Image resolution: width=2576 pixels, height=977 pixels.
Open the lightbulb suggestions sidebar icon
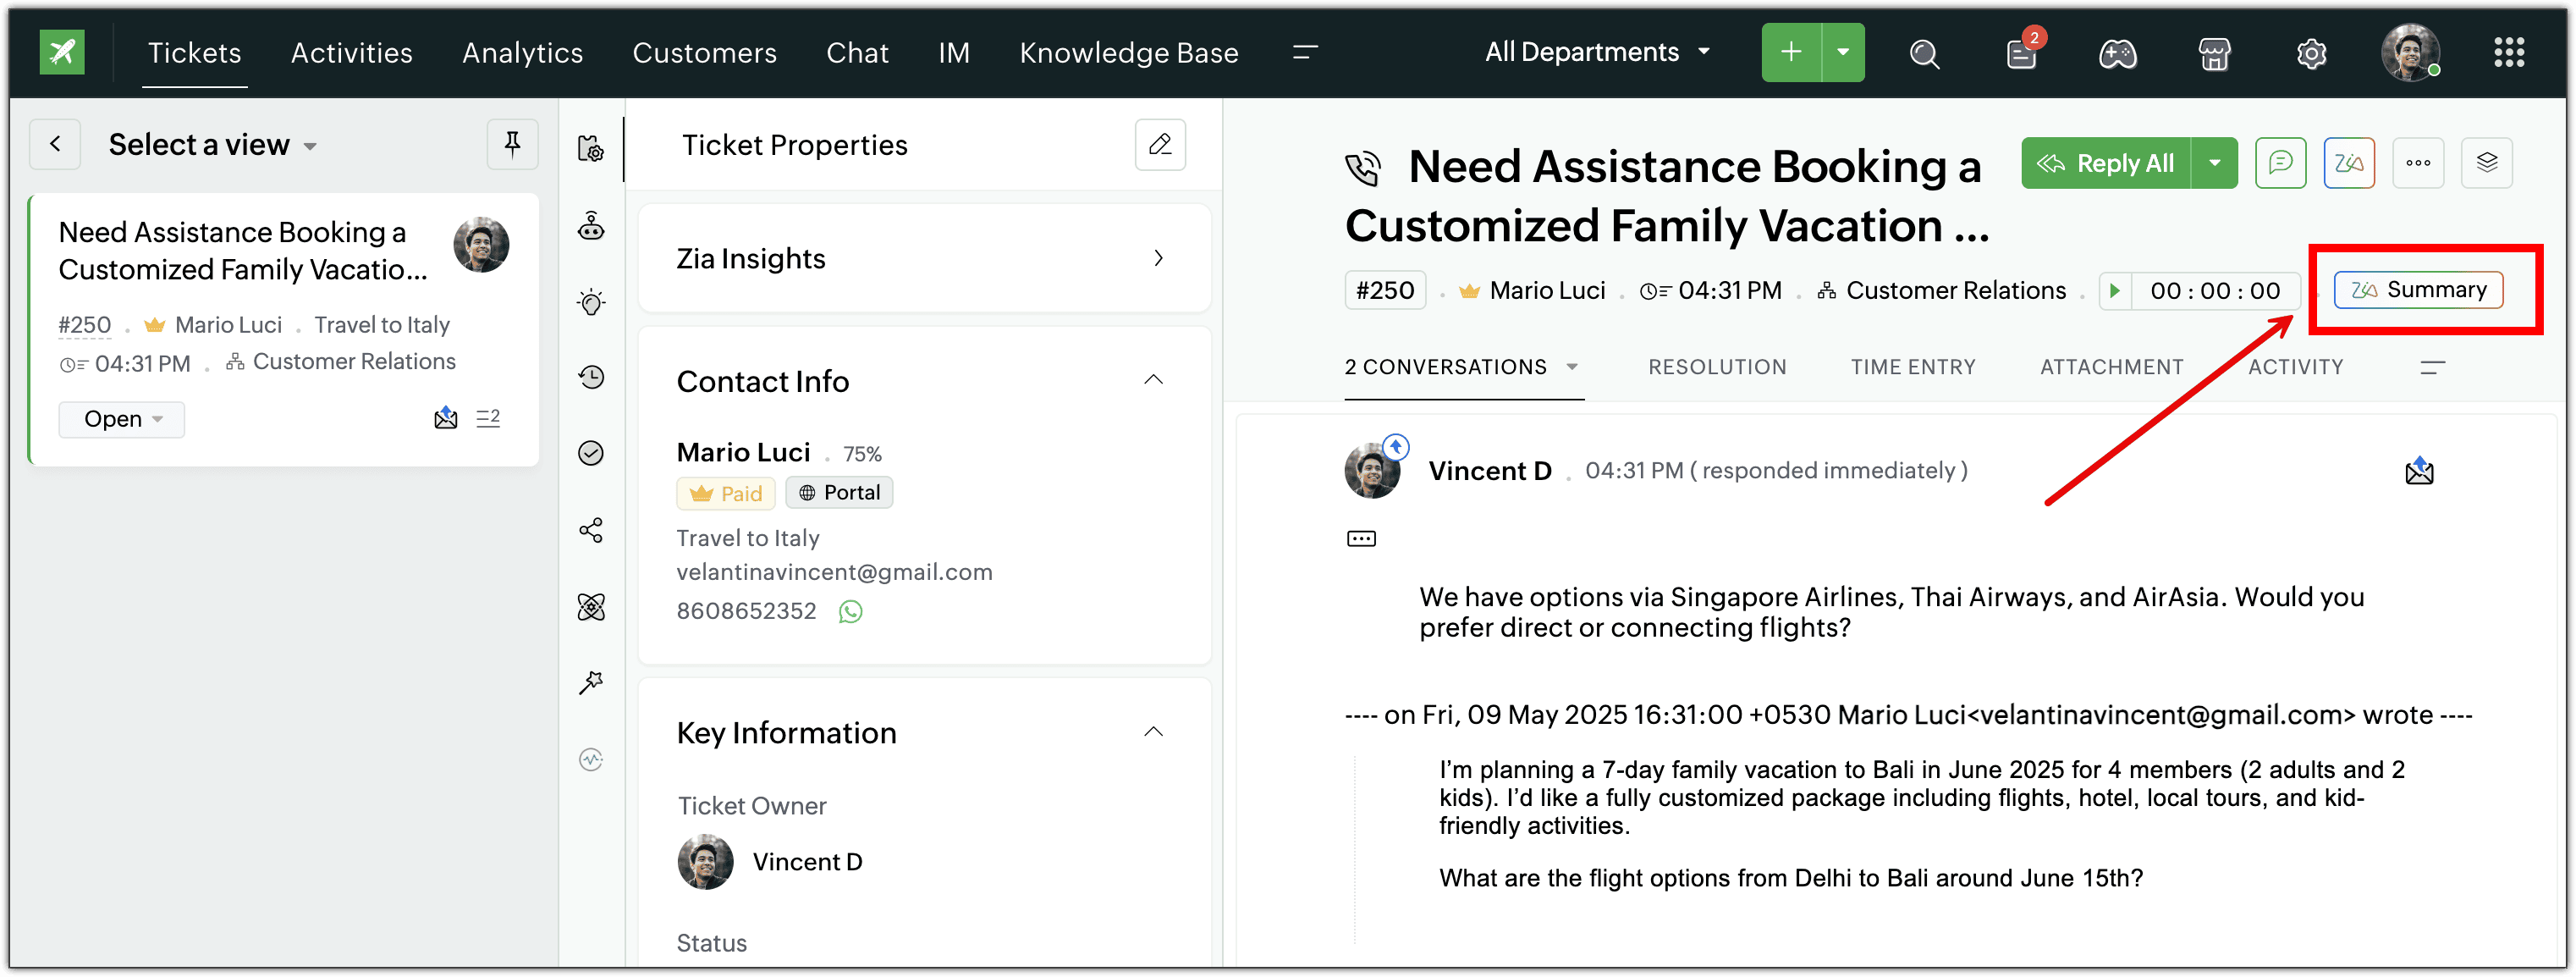click(591, 302)
